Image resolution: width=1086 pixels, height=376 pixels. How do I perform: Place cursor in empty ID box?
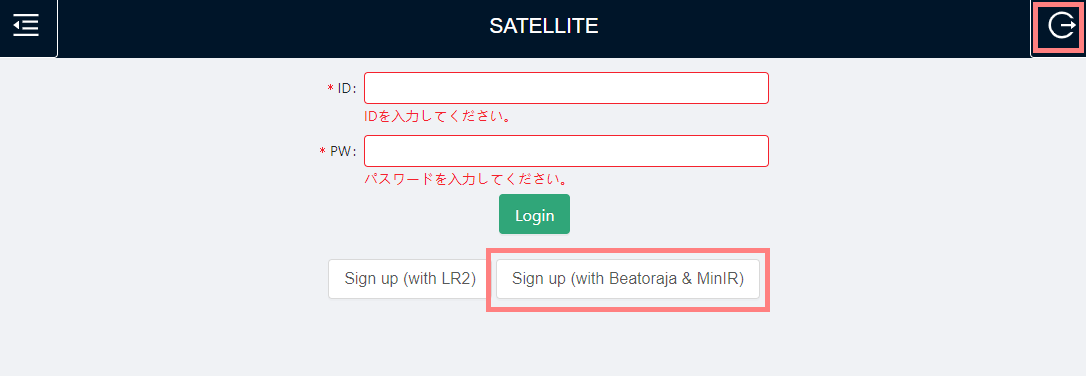coord(567,88)
